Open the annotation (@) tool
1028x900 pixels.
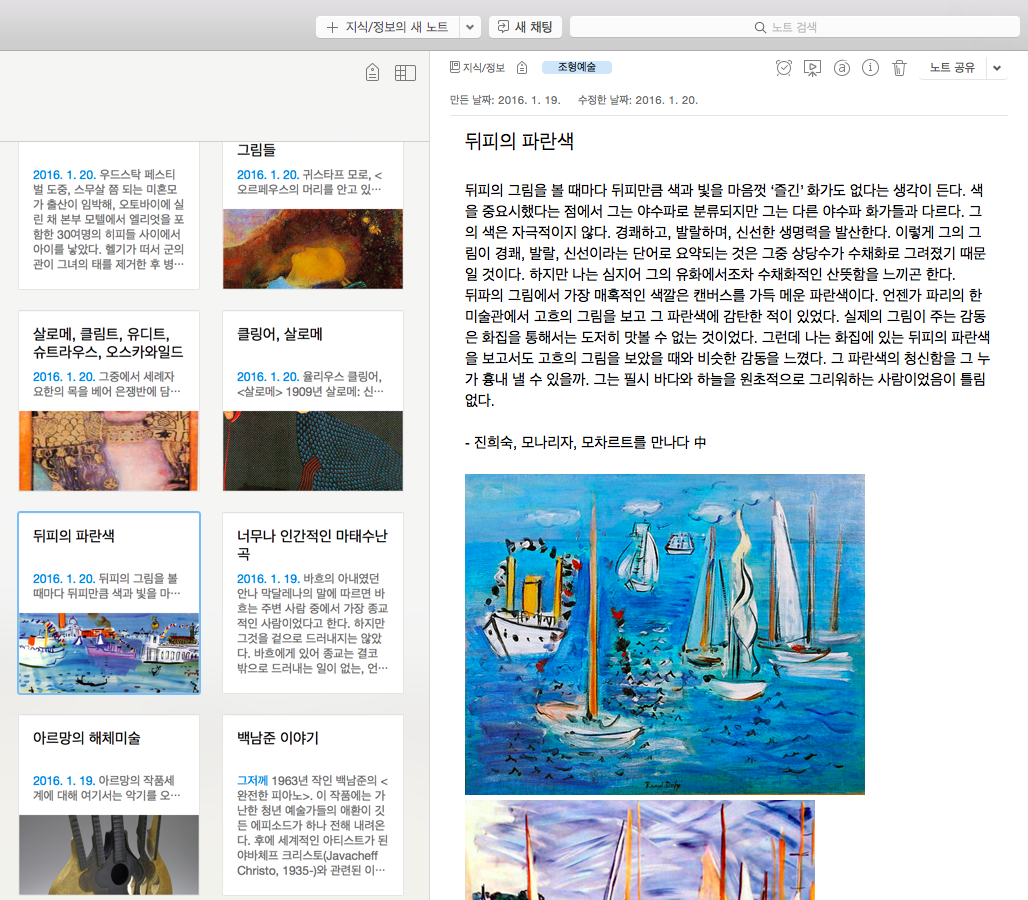point(841,67)
